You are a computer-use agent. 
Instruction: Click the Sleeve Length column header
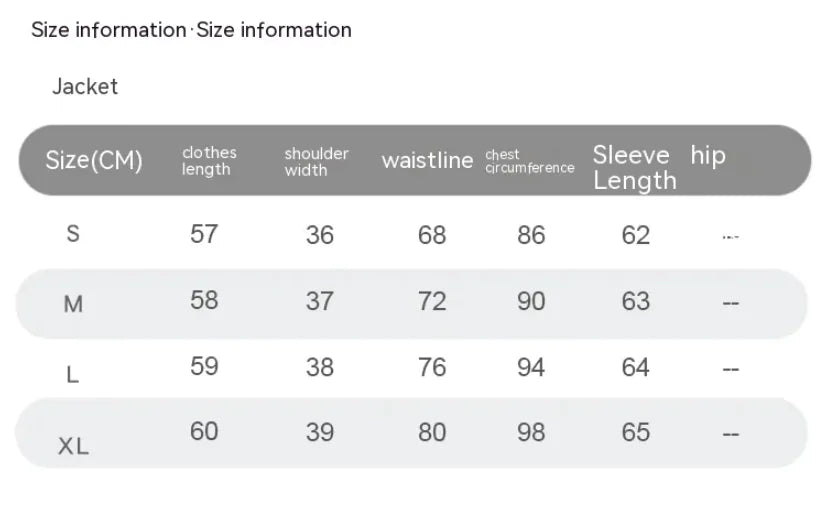pos(633,167)
